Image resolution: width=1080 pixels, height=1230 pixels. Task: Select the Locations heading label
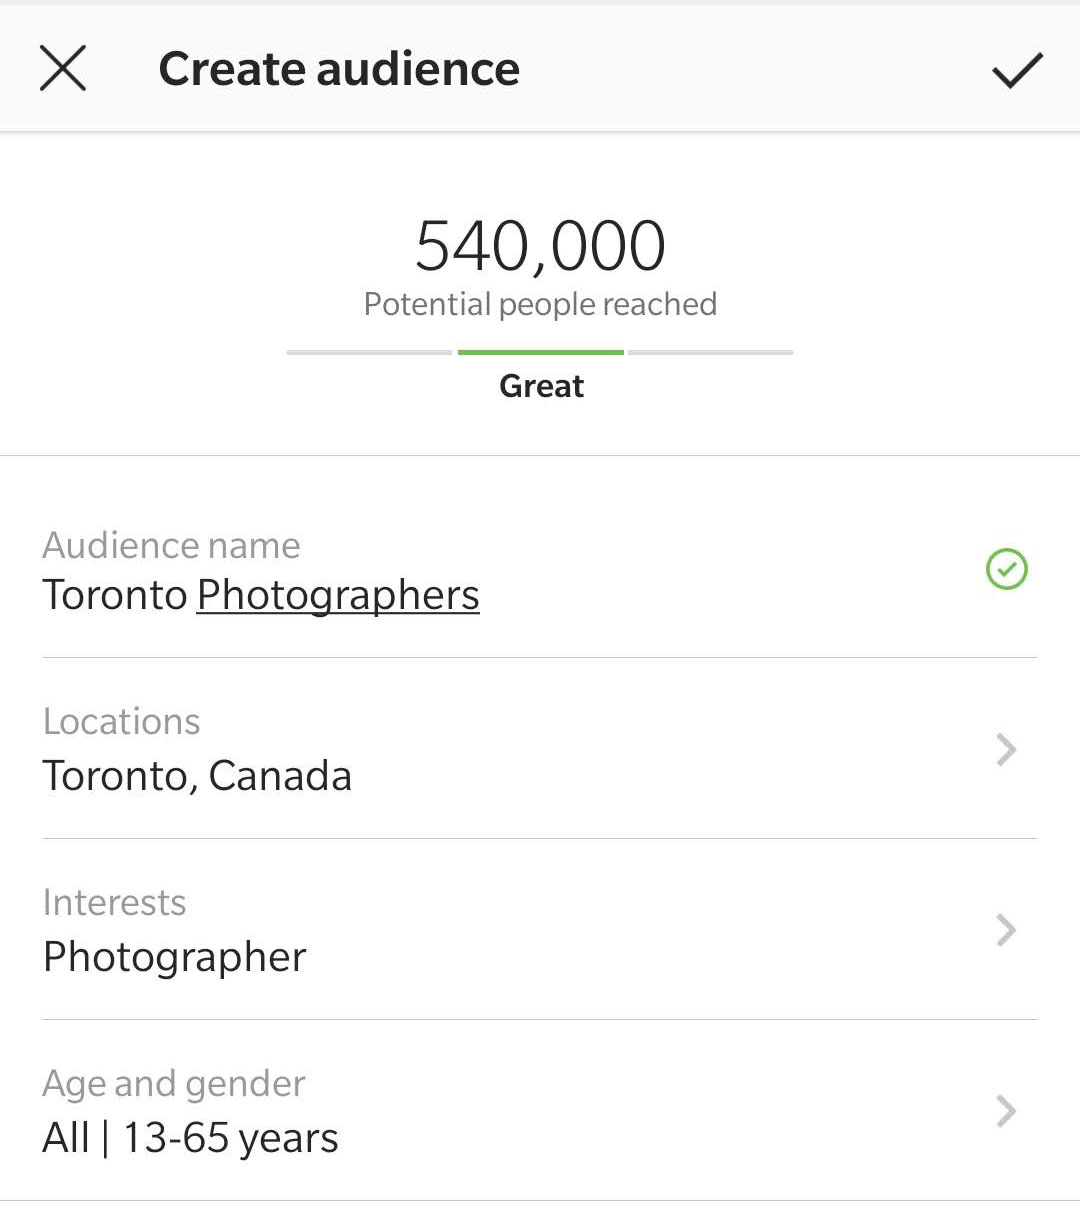121,721
